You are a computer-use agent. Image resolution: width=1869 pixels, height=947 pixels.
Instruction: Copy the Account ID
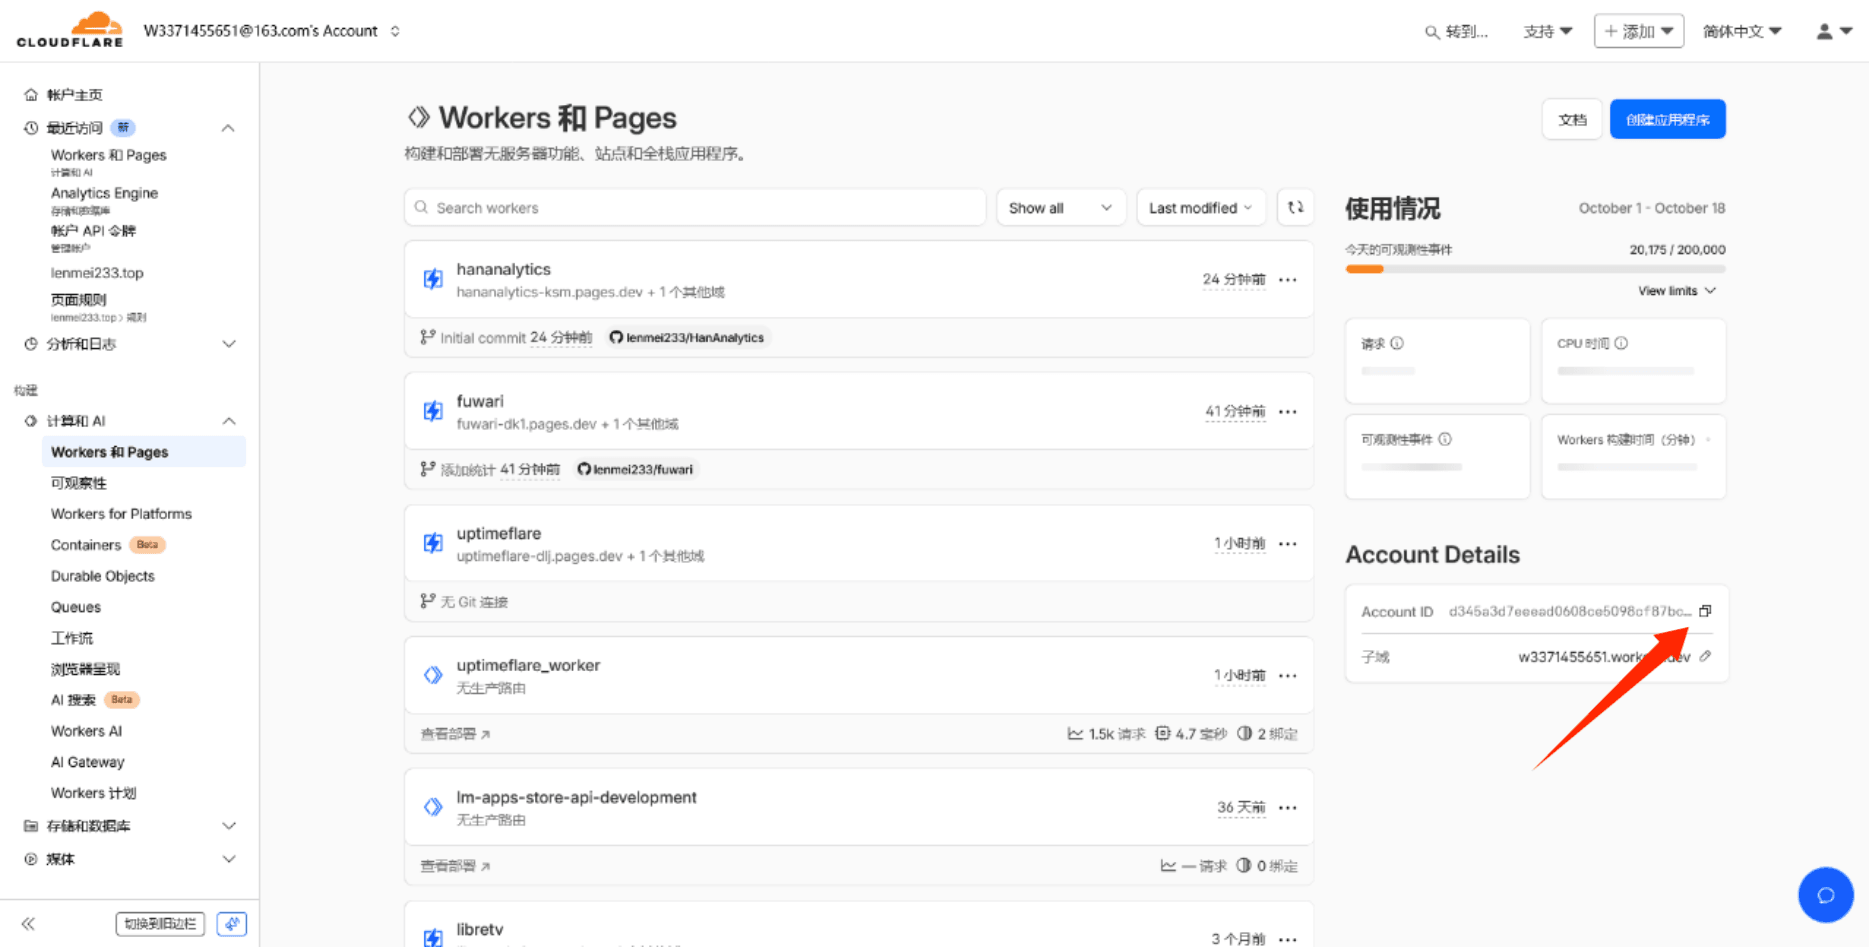pyautogui.click(x=1706, y=611)
